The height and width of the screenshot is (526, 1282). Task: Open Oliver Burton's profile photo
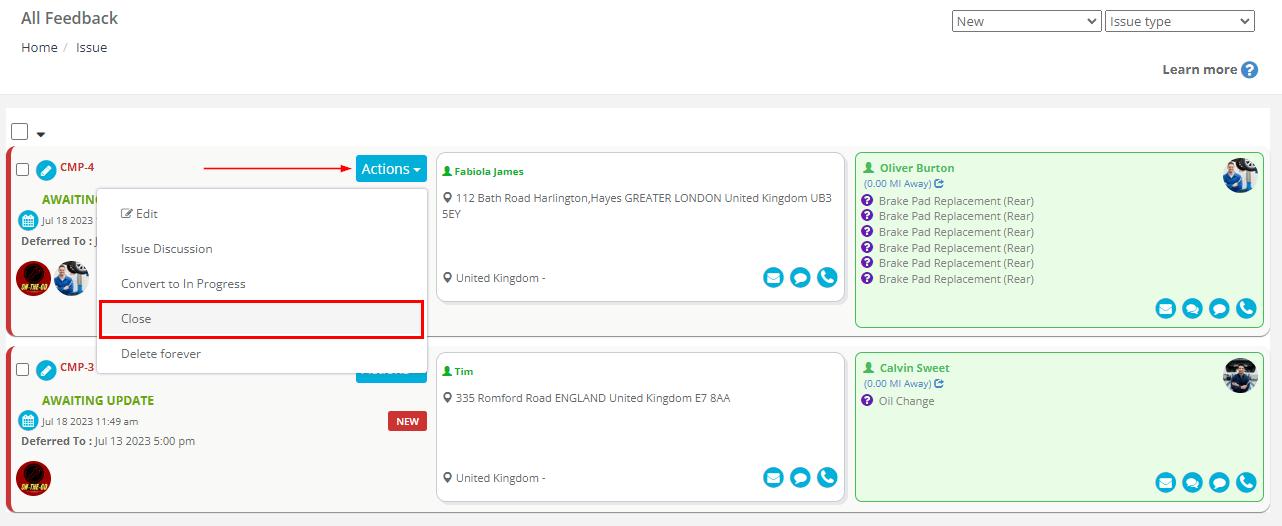(1240, 175)
